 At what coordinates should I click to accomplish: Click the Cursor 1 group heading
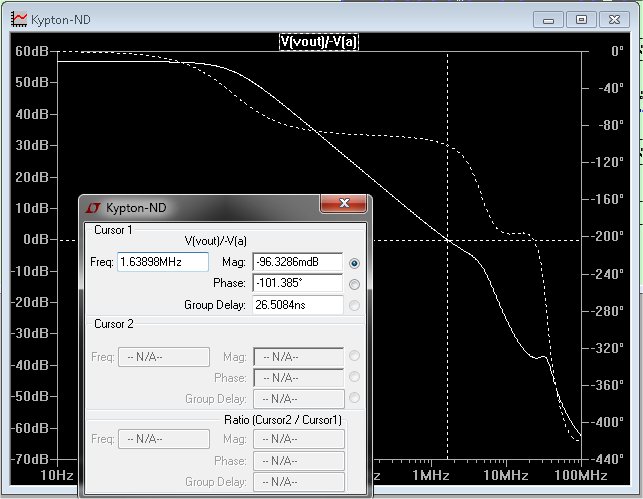pos(113,230)
